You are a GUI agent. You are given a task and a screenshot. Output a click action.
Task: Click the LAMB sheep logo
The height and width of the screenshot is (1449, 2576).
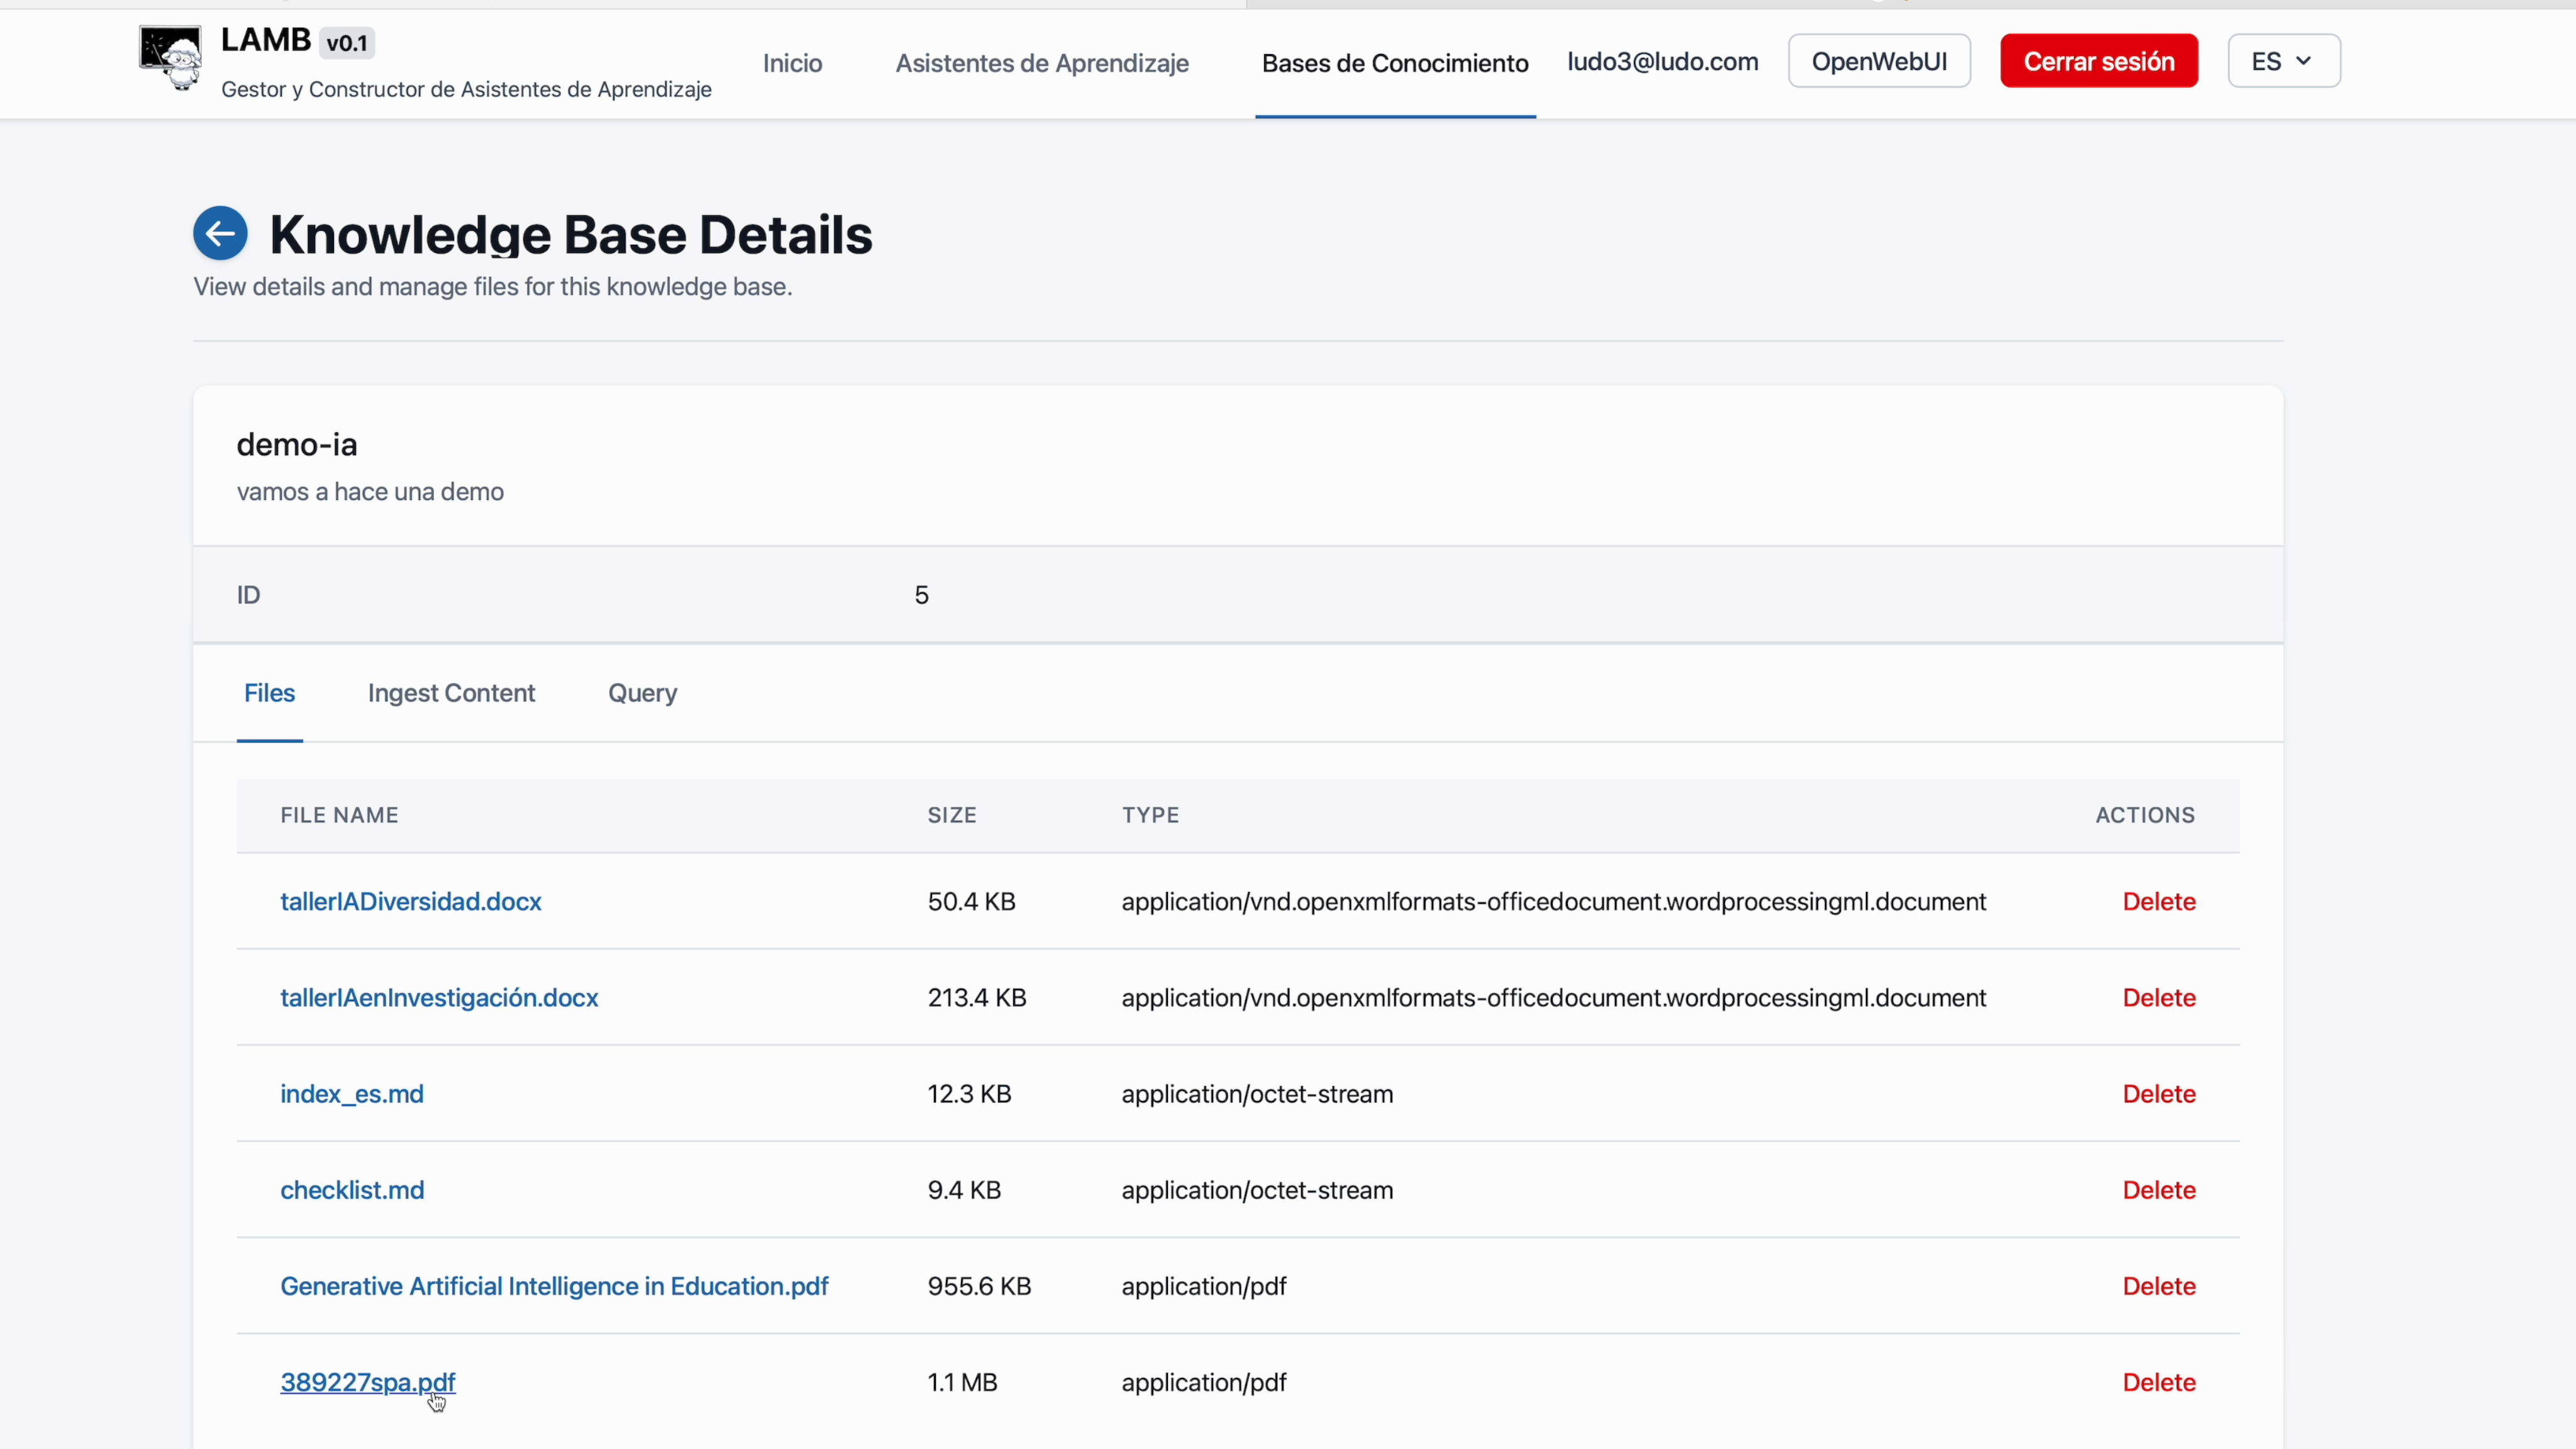[170, 58]
